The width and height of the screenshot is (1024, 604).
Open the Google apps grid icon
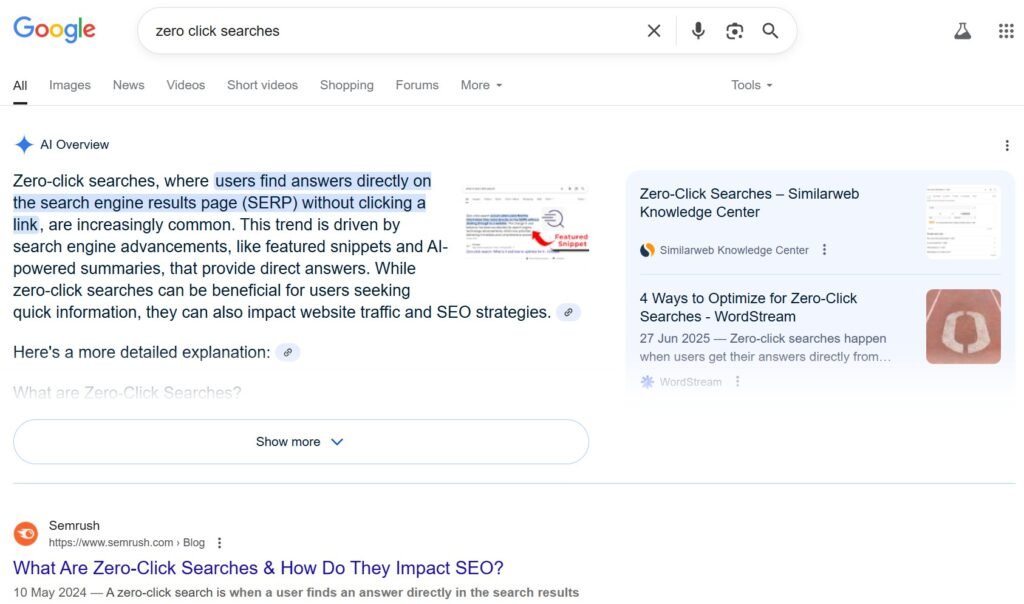tap(1006, 31)
